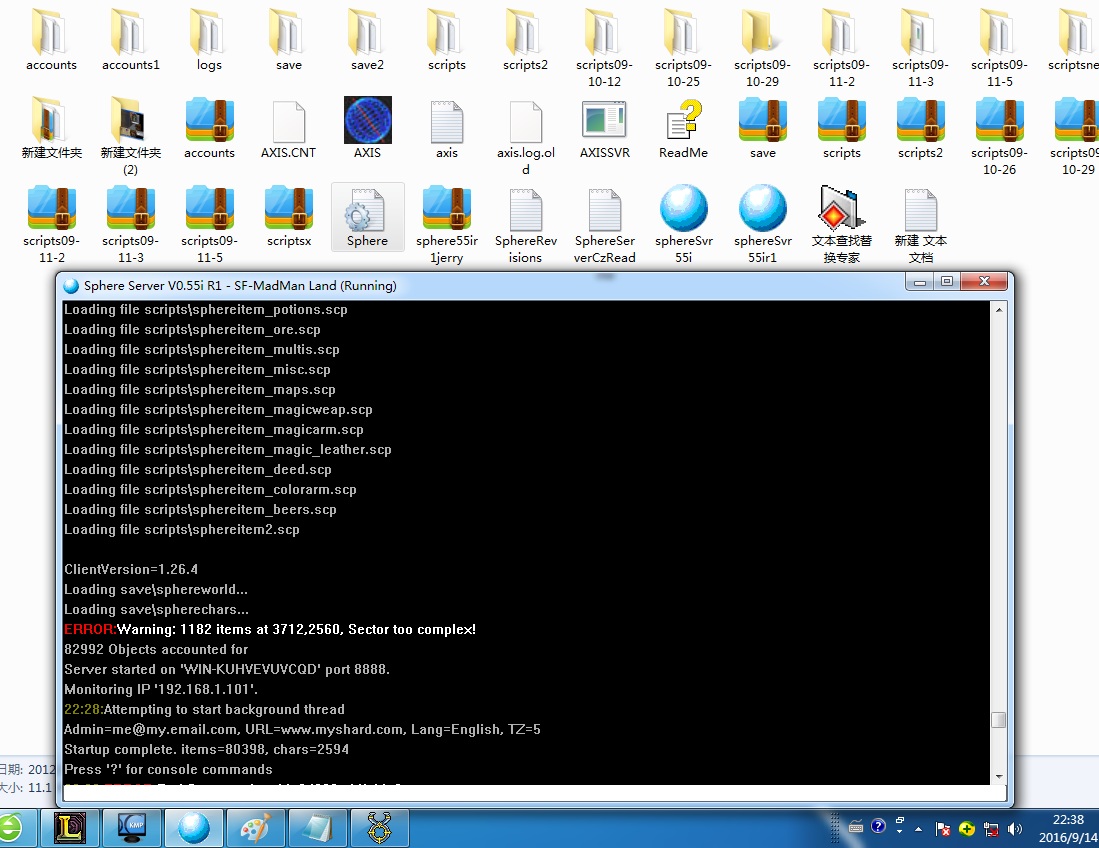Launch sphereSvr55ir1 executable
The image size is (1099, 848).
tap(763, 224)
